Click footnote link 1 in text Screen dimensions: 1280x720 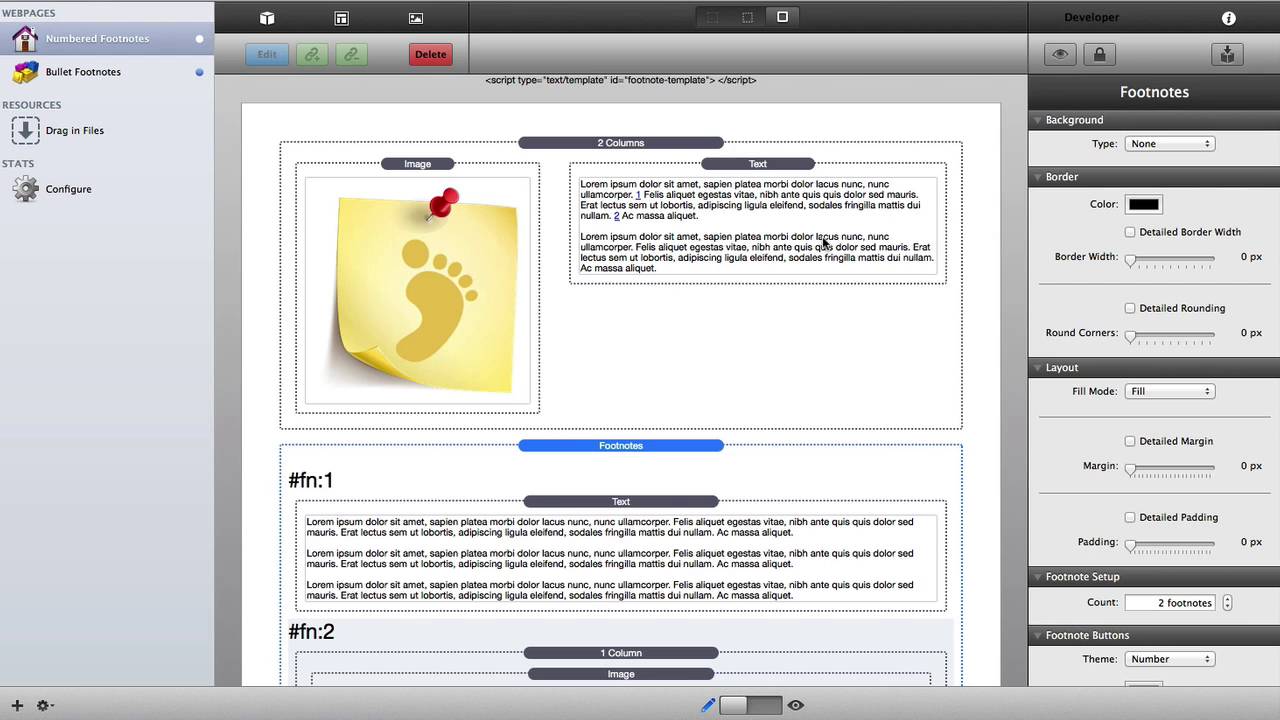coord(638,195)
